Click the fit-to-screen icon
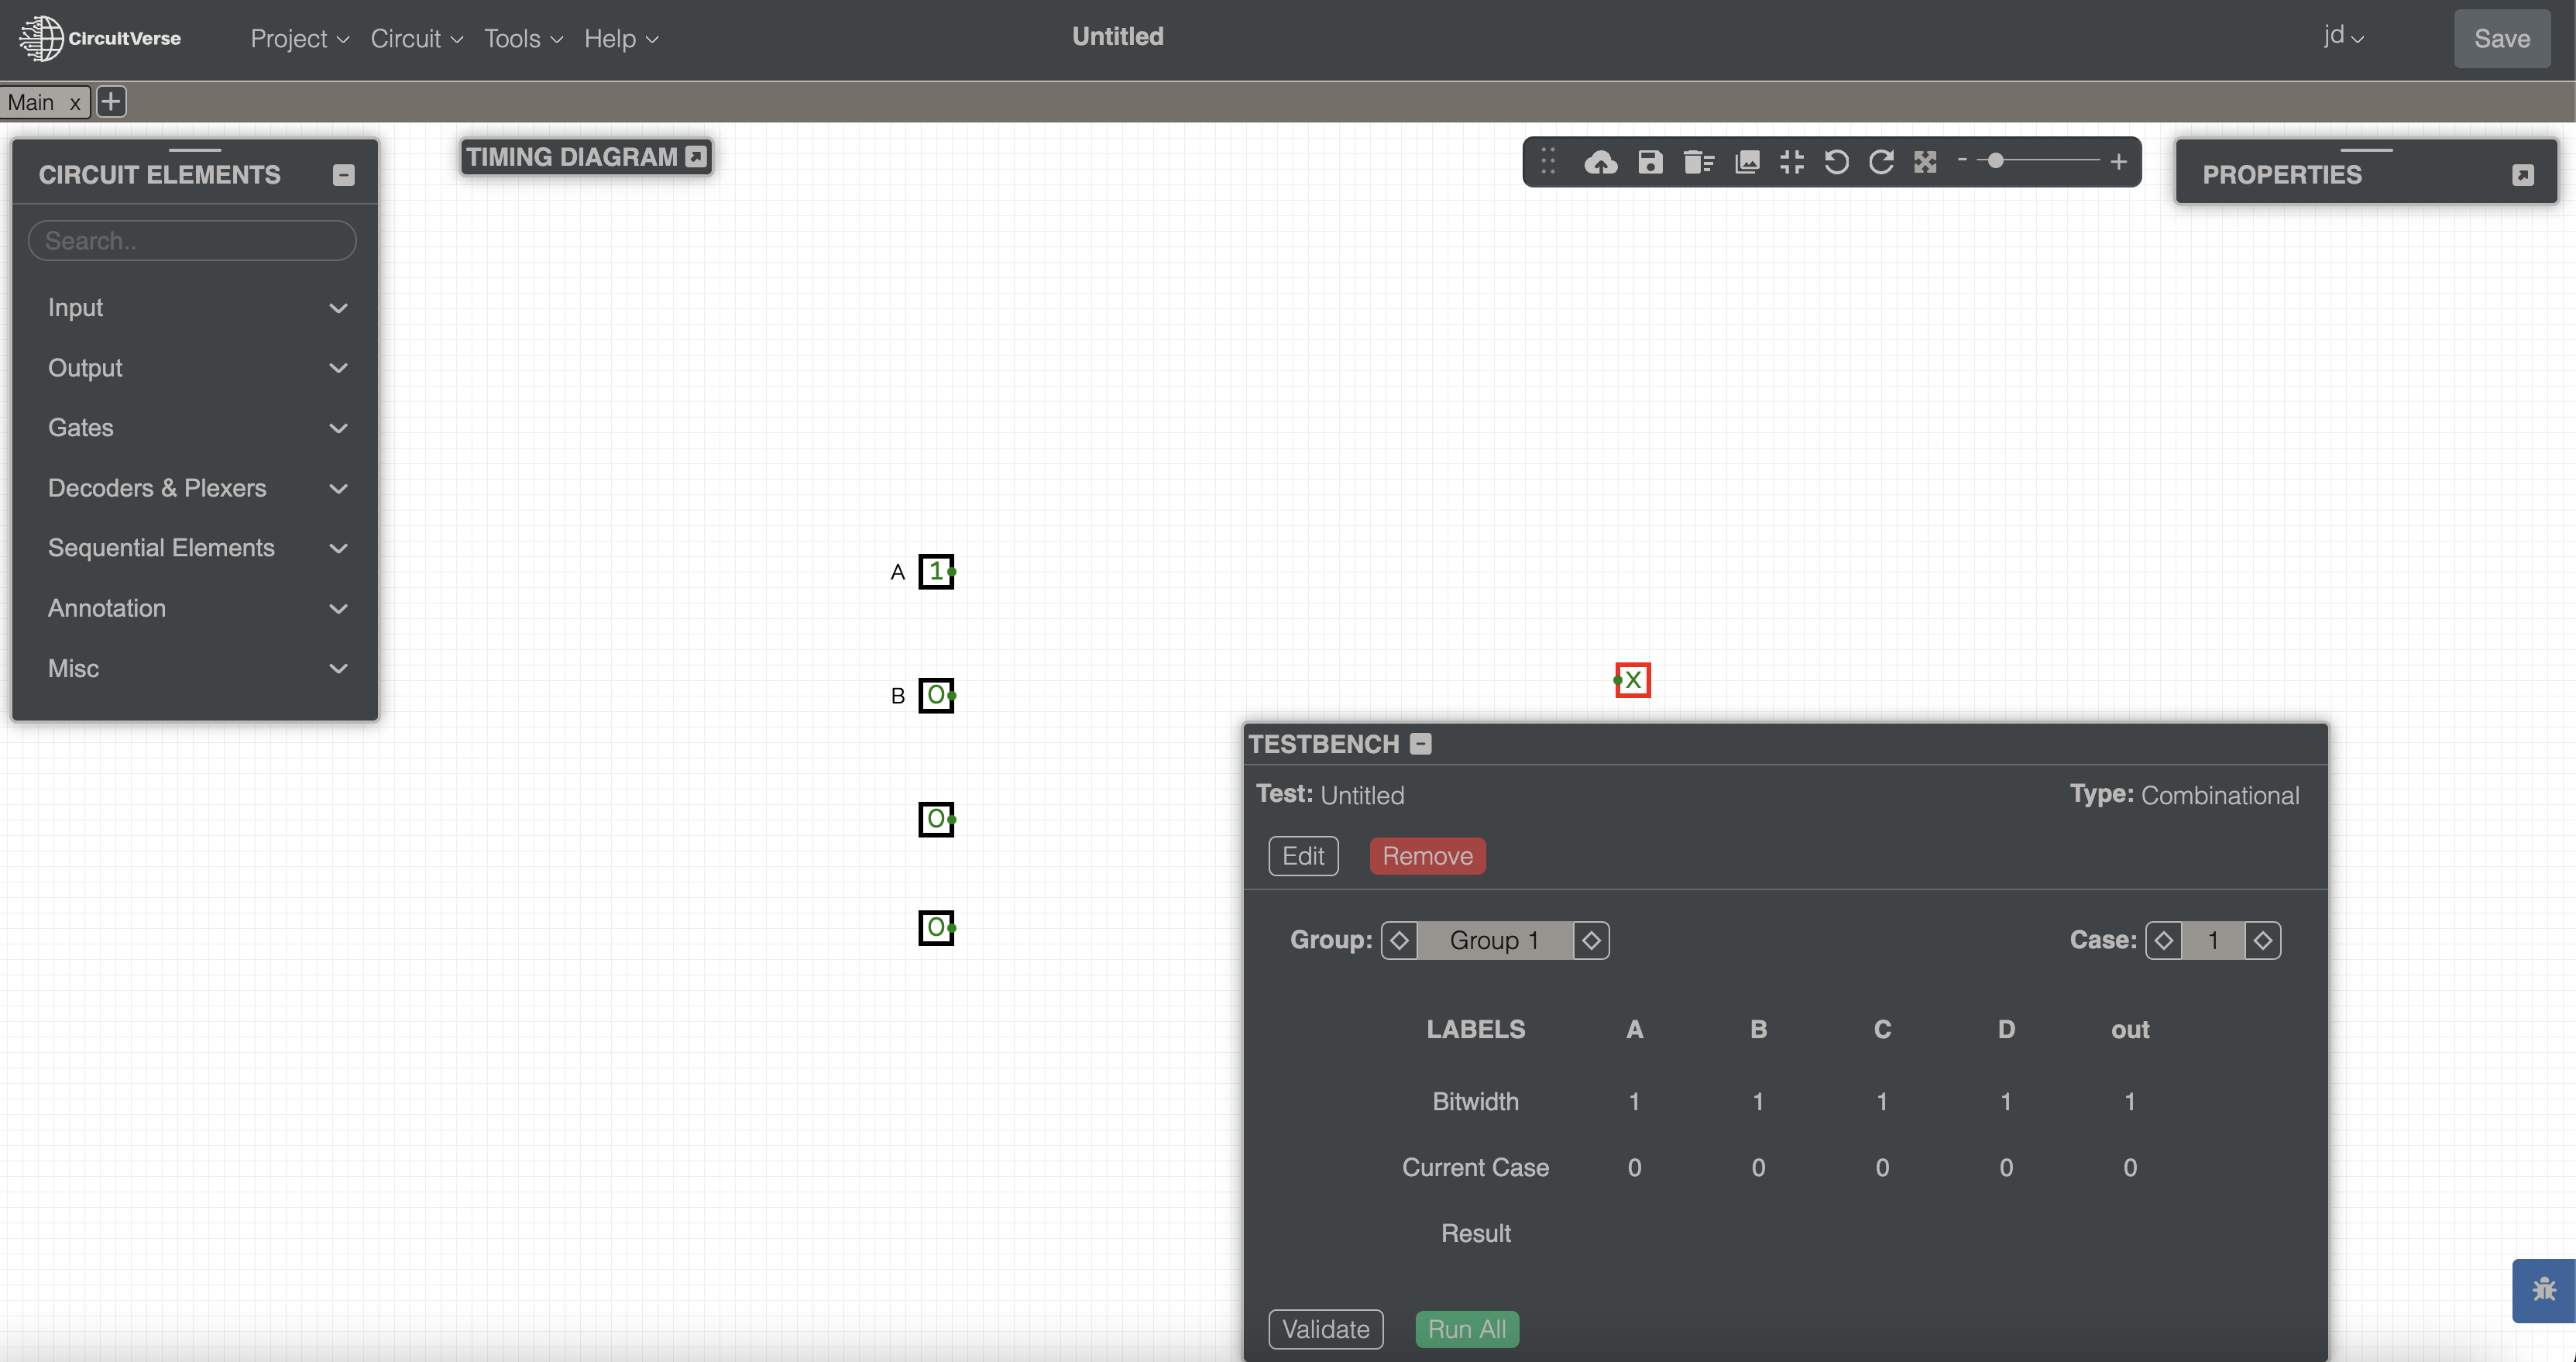 point(1792,162)
